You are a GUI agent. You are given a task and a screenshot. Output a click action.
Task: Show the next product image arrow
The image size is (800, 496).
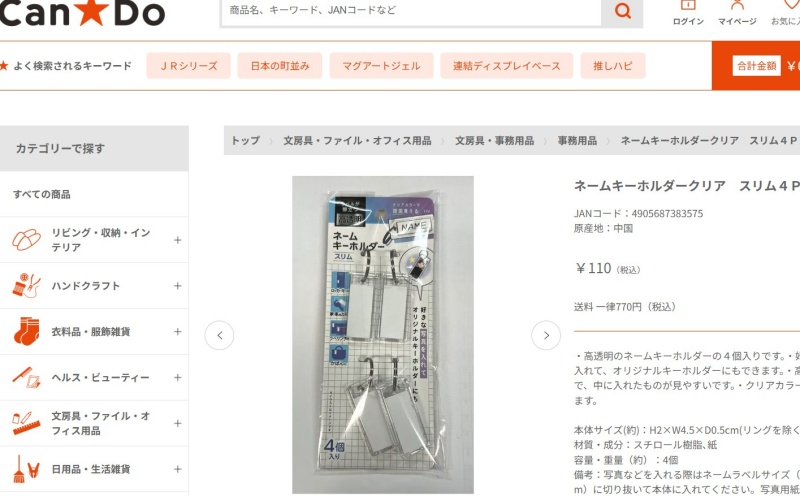(x=546, y=335)
